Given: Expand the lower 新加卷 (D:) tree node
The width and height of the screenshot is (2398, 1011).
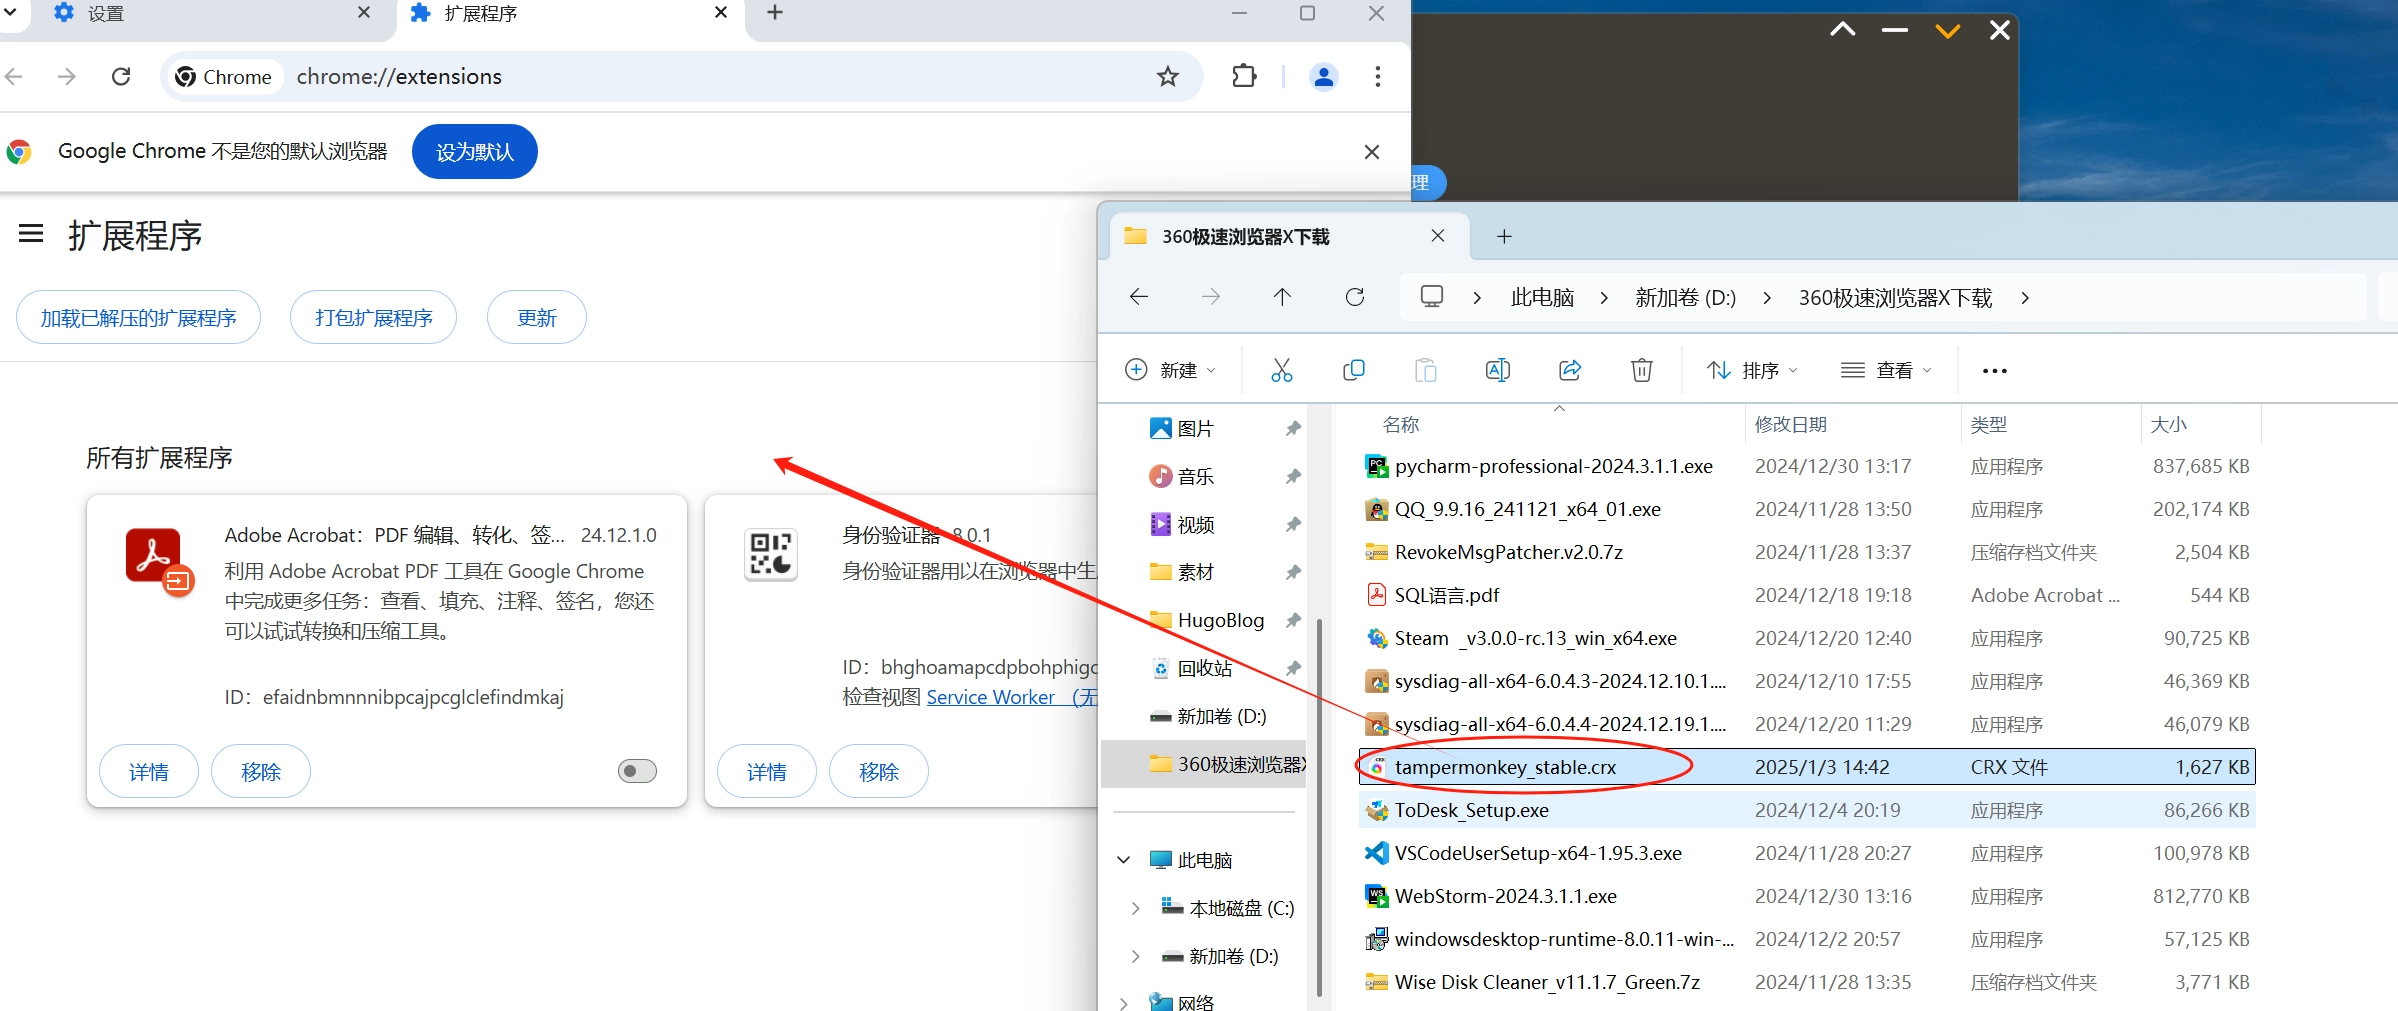Looking at the screenshot, I should 1135,956.
